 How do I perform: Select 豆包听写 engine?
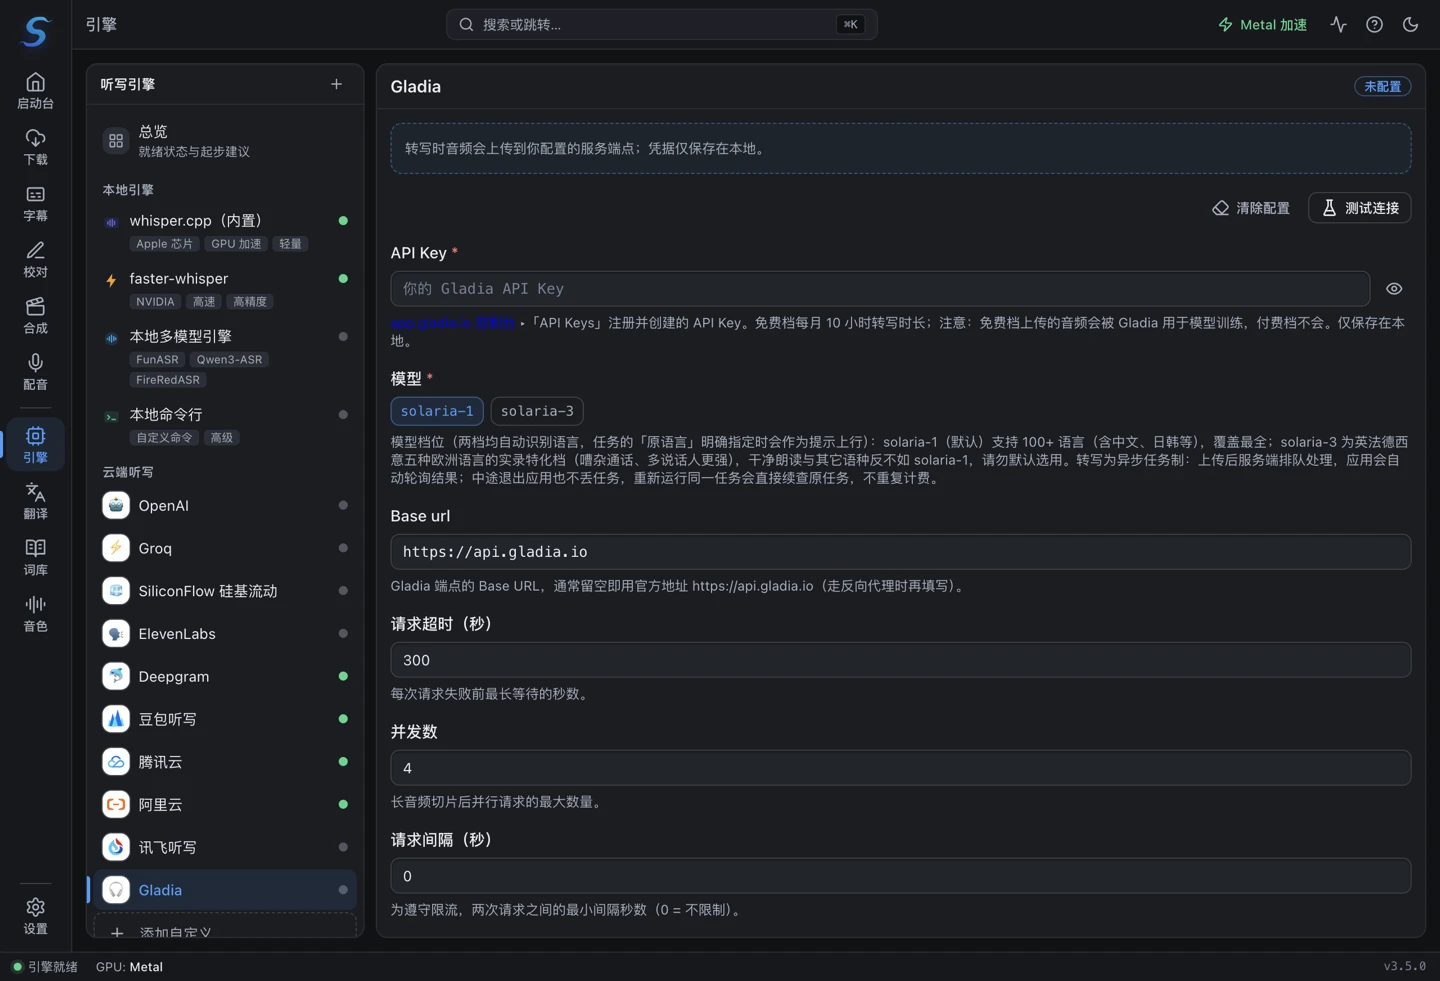(x=225, y=719)
